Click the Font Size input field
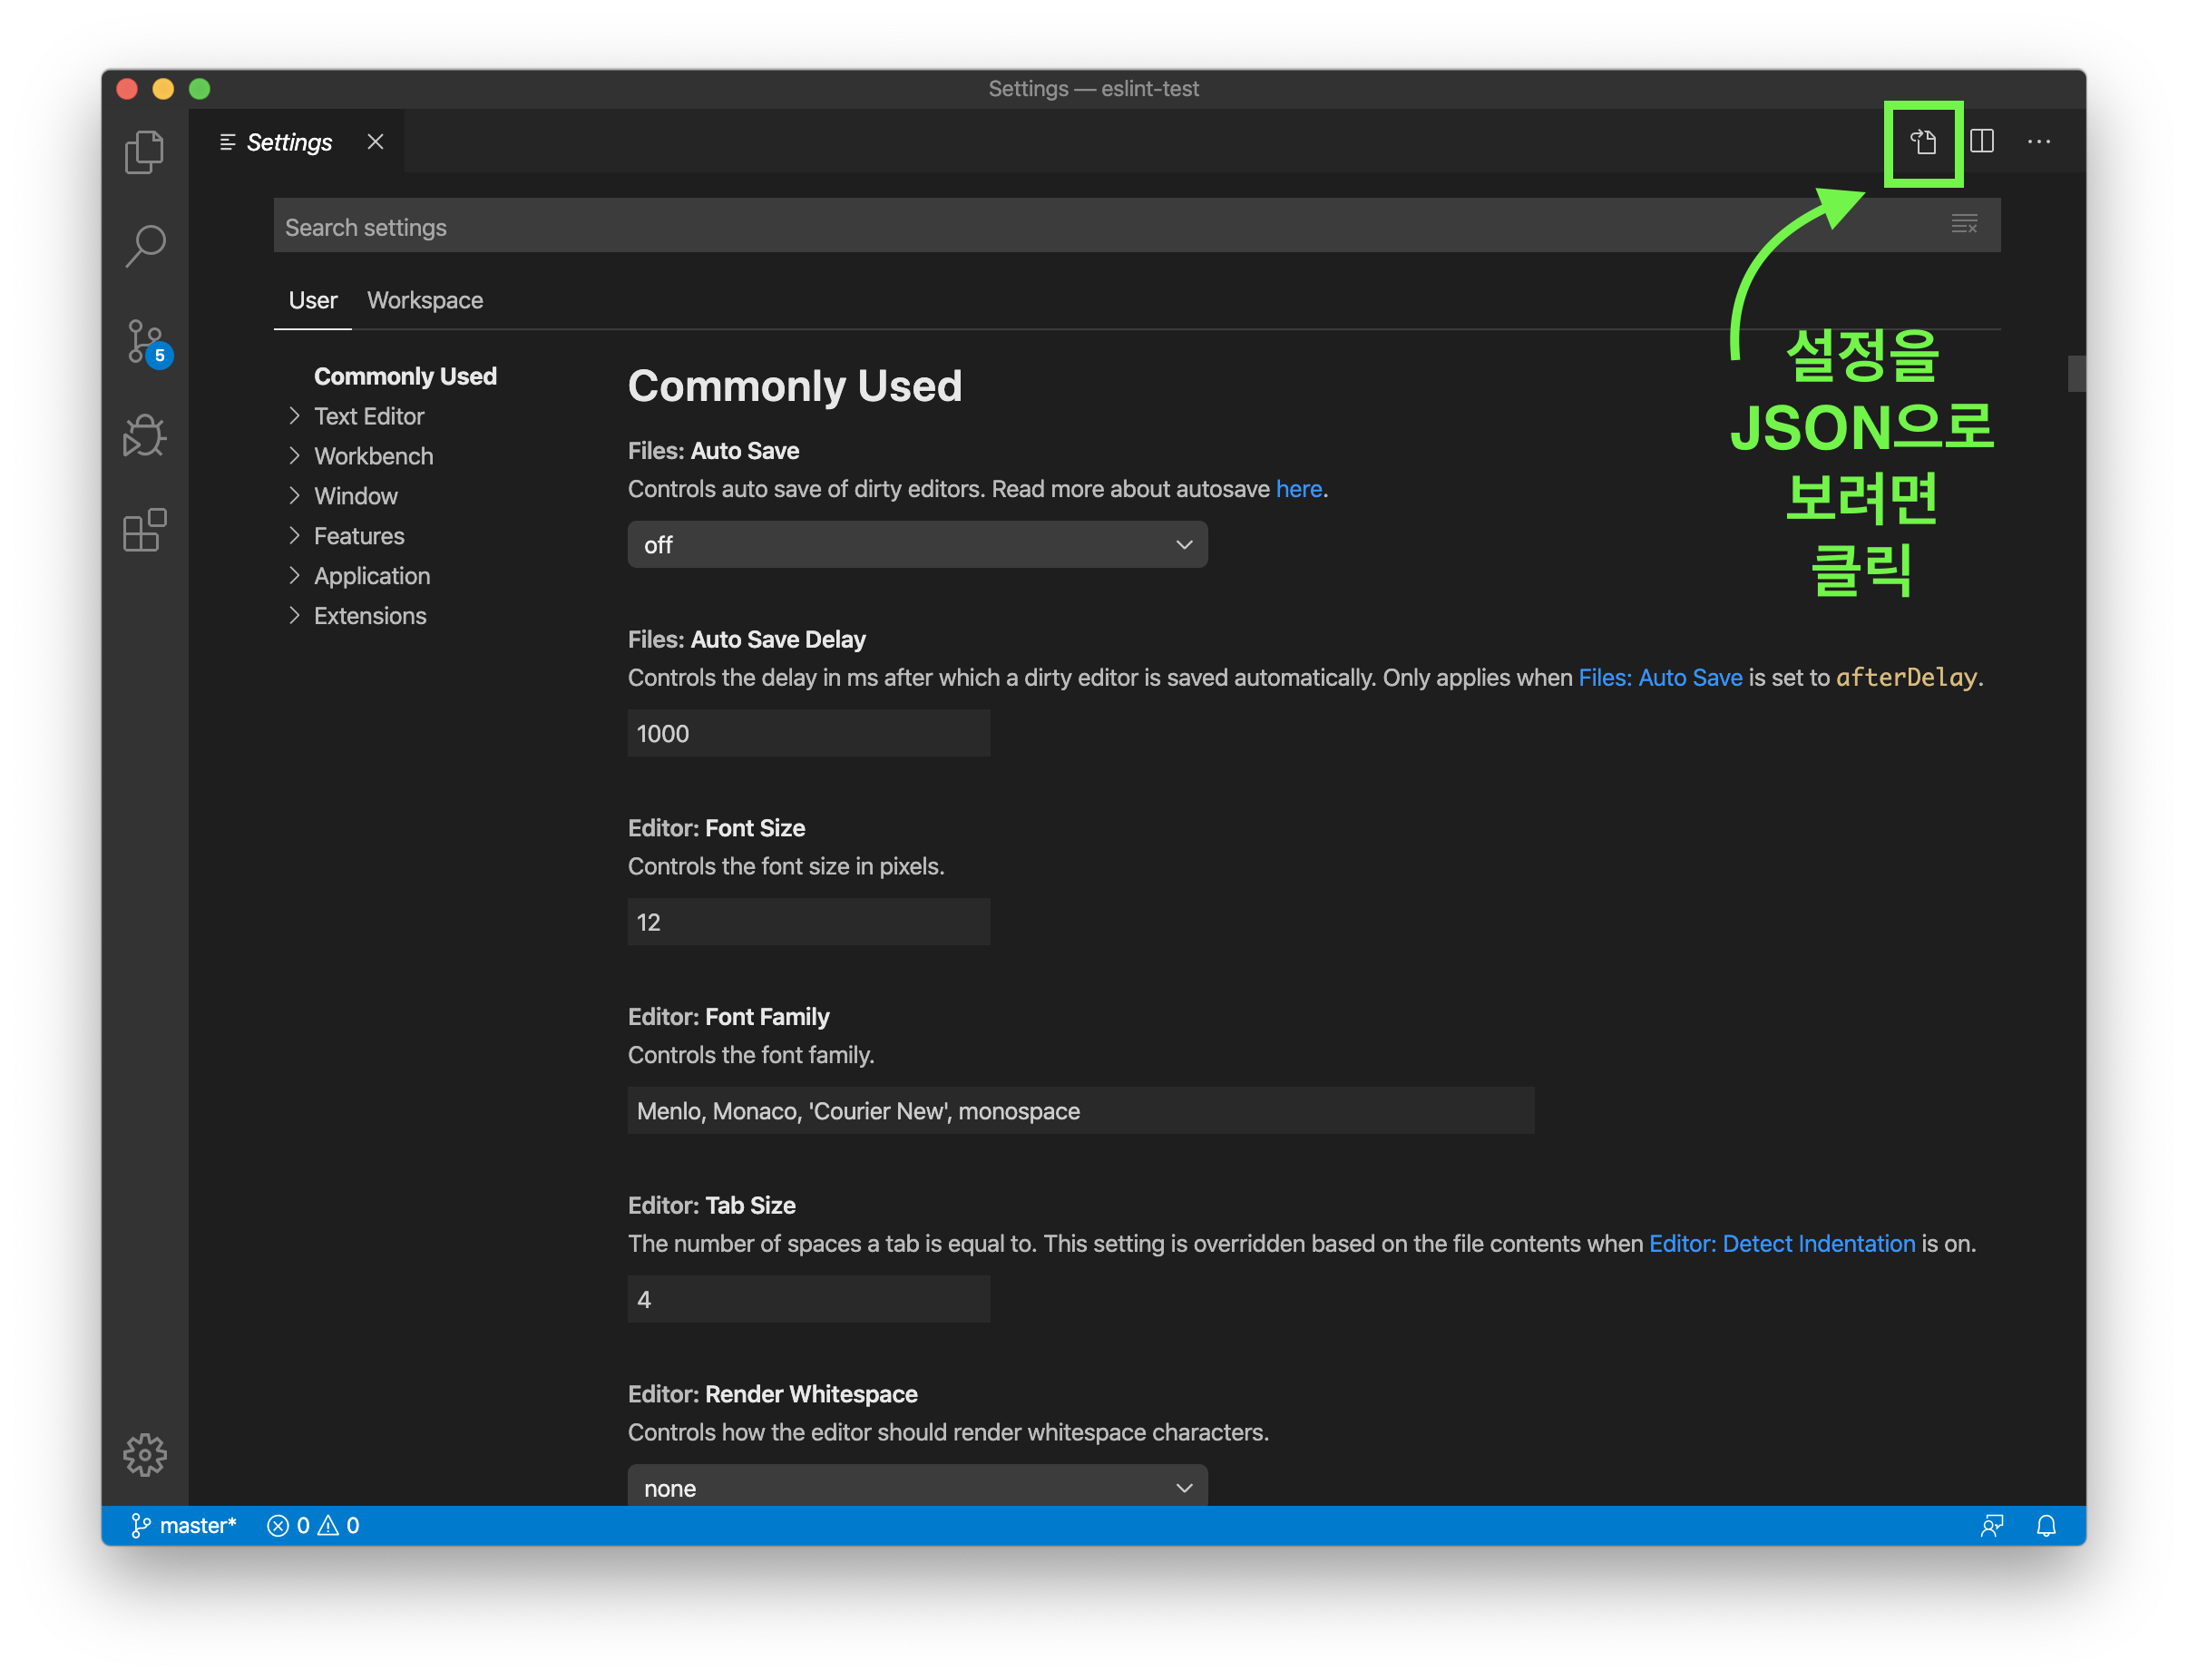Viewport: 2188px width, 1680px height. click(x=808, y=922)
